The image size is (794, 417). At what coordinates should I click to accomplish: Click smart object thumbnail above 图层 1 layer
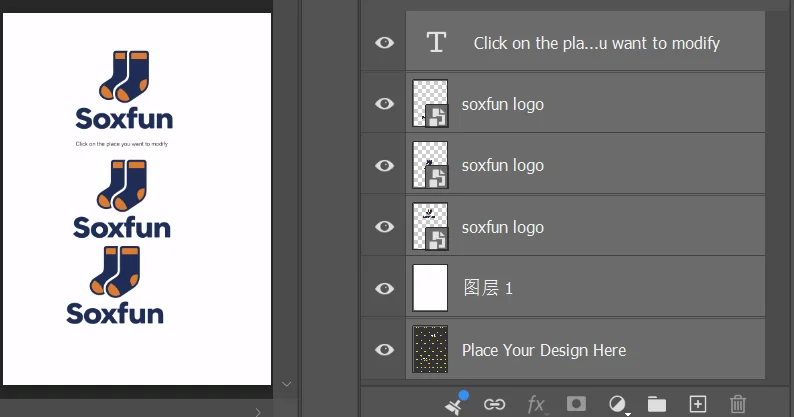pyautogui.click(x=430, y=226)
